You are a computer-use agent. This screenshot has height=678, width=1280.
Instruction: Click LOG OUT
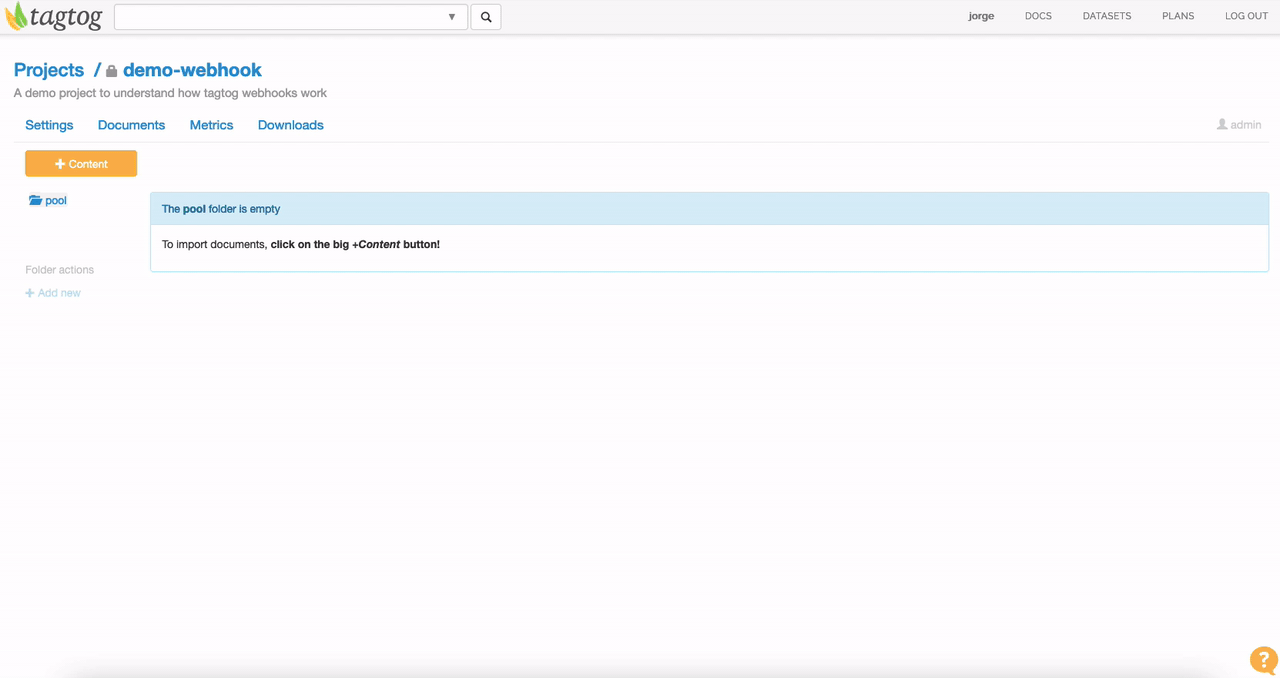coord(1246,16)
